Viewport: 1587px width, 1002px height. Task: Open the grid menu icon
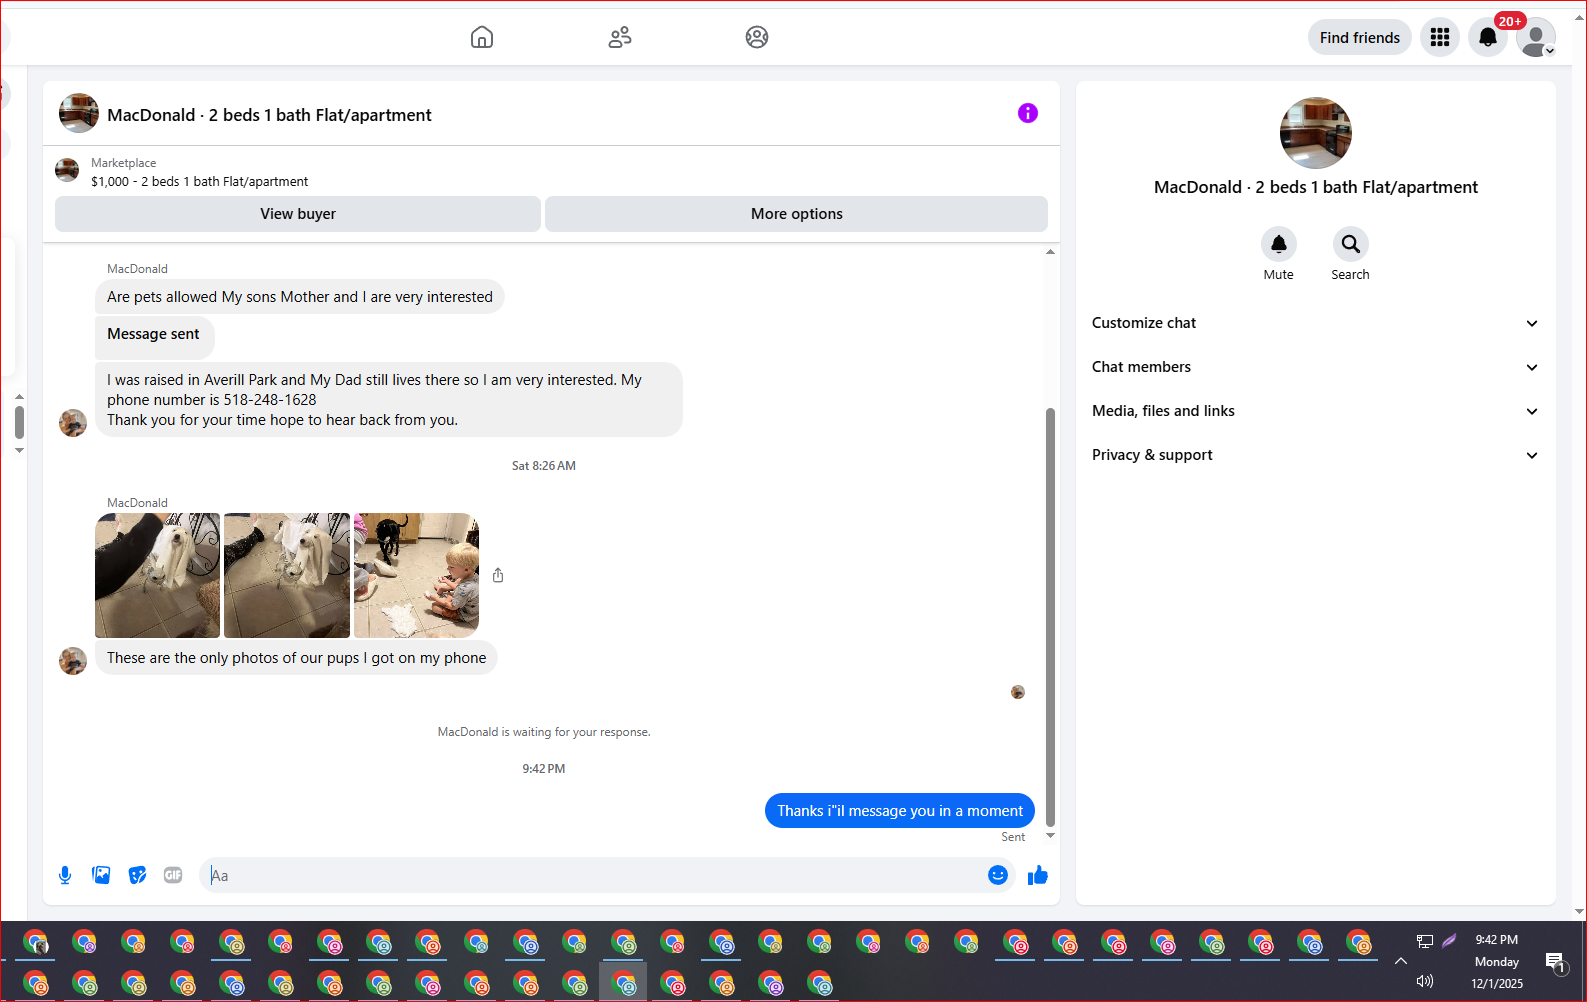click(x=1440, y=38)
